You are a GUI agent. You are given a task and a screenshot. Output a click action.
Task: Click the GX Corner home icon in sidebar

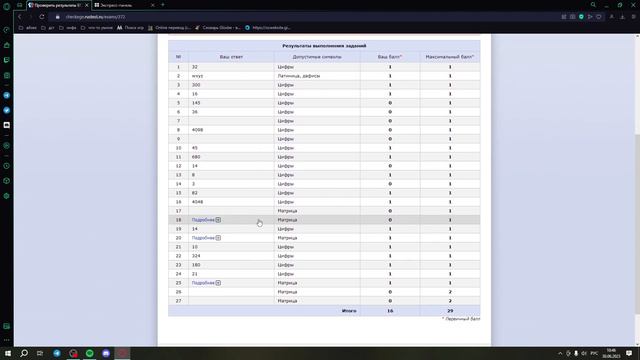tap(7, 45)
